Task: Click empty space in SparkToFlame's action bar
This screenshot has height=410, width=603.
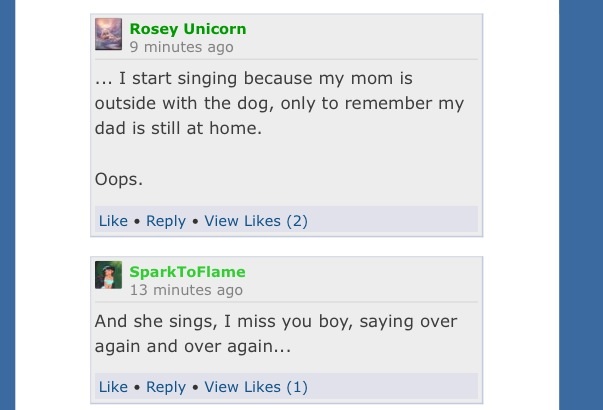Action: coord(392,386)
